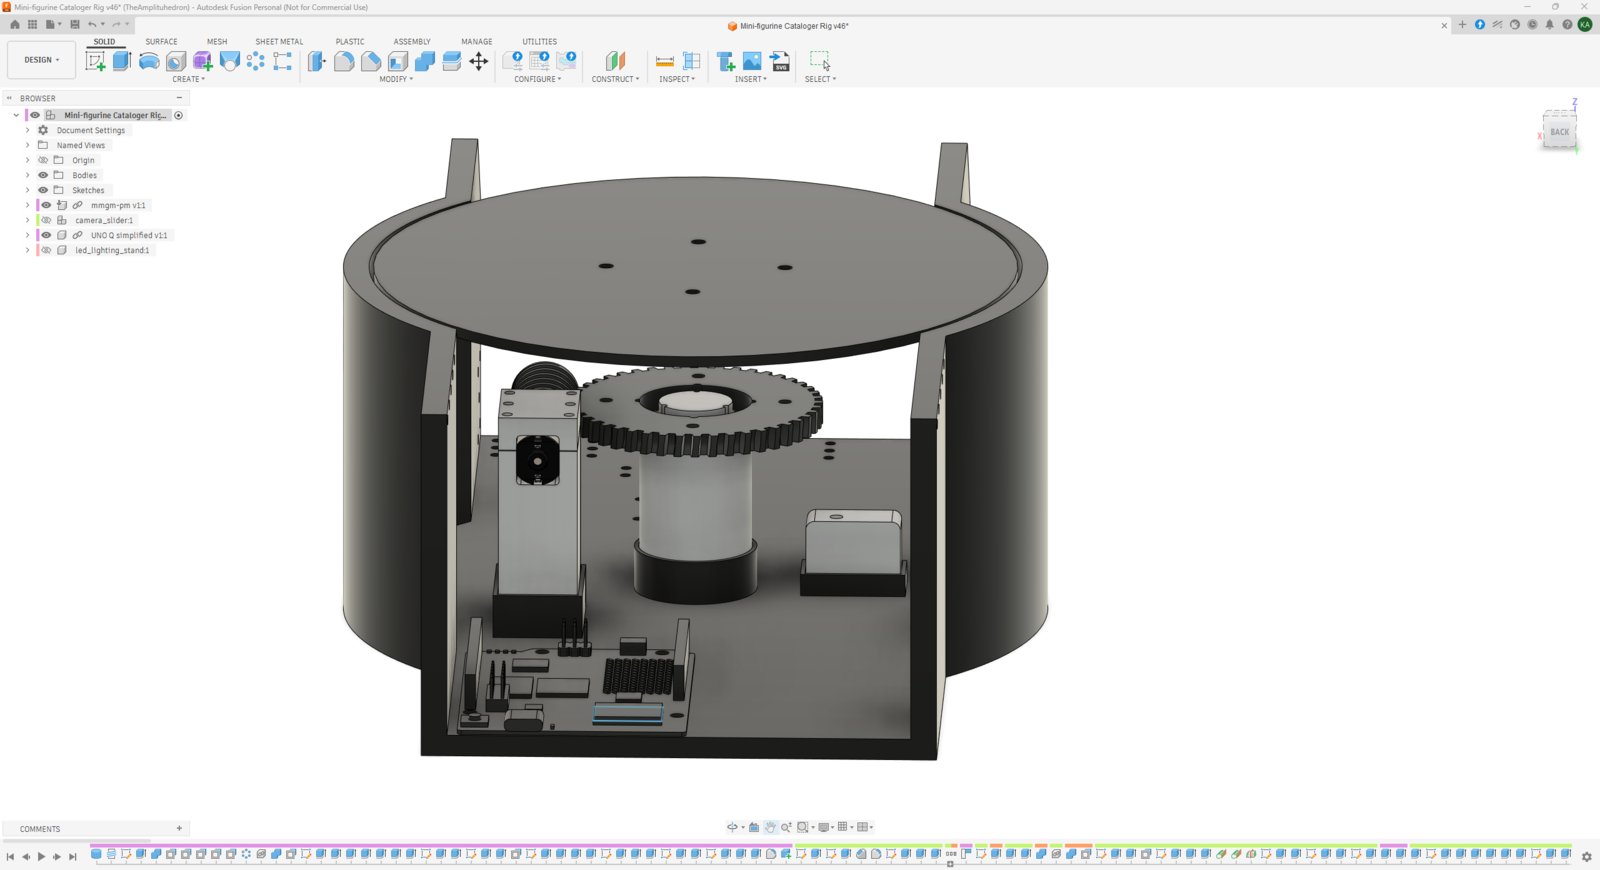The height and width of the screenshot is (870, 1600).
Task: Open the SELECT menu
Action: [820, 79]
